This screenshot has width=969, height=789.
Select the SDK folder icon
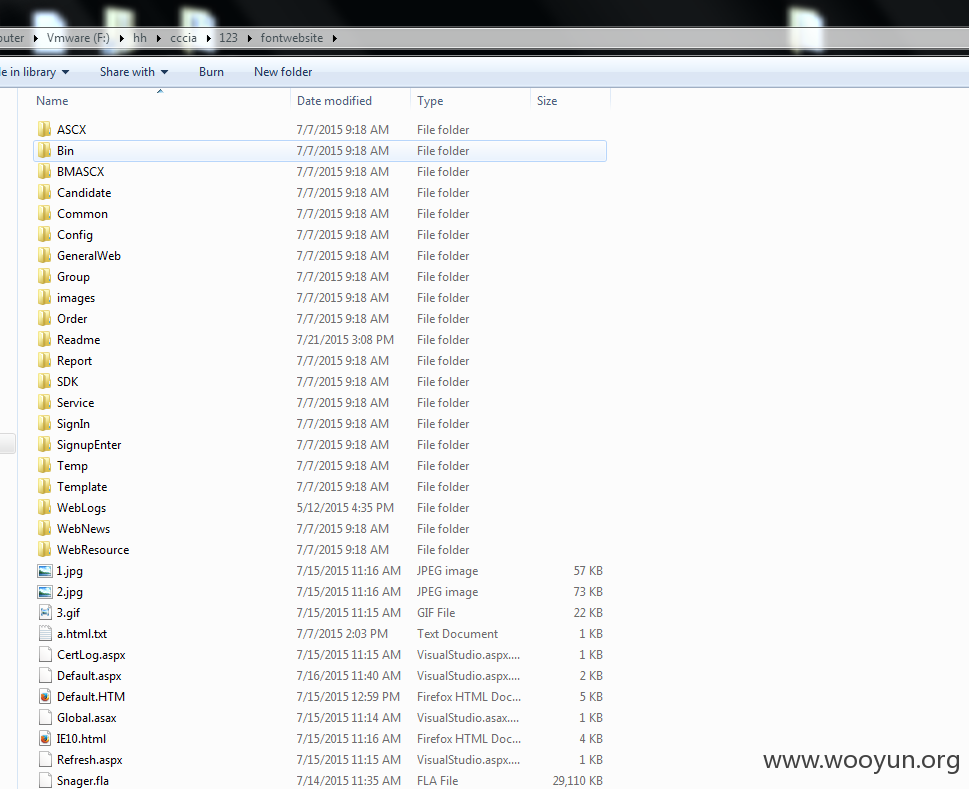44,381
